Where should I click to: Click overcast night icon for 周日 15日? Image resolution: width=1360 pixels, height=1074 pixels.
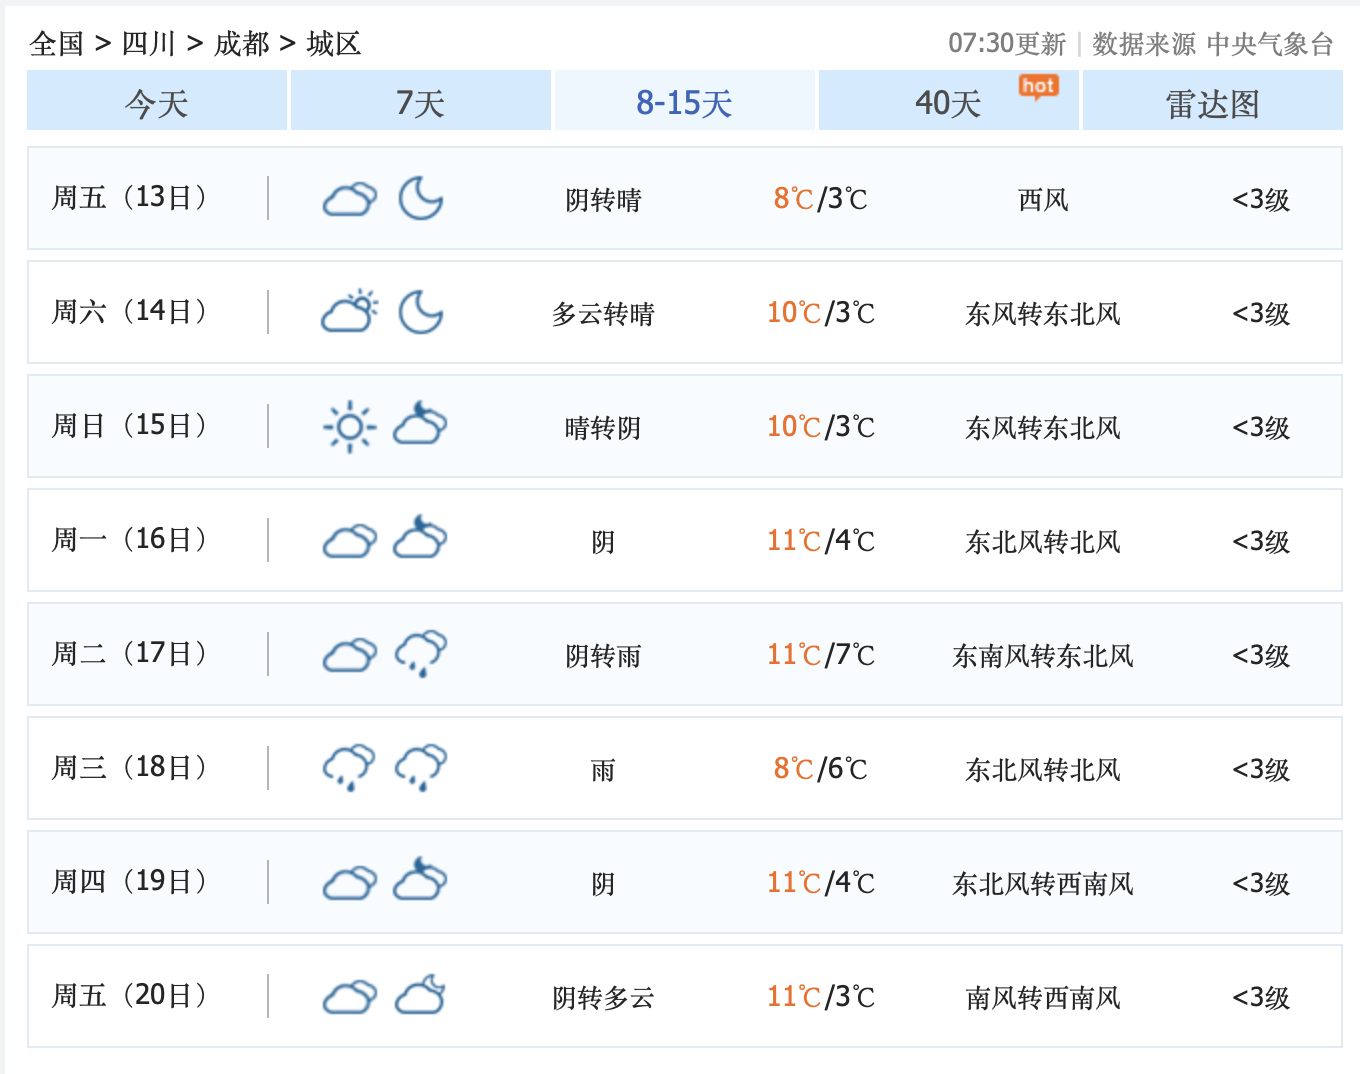(420, 424)
